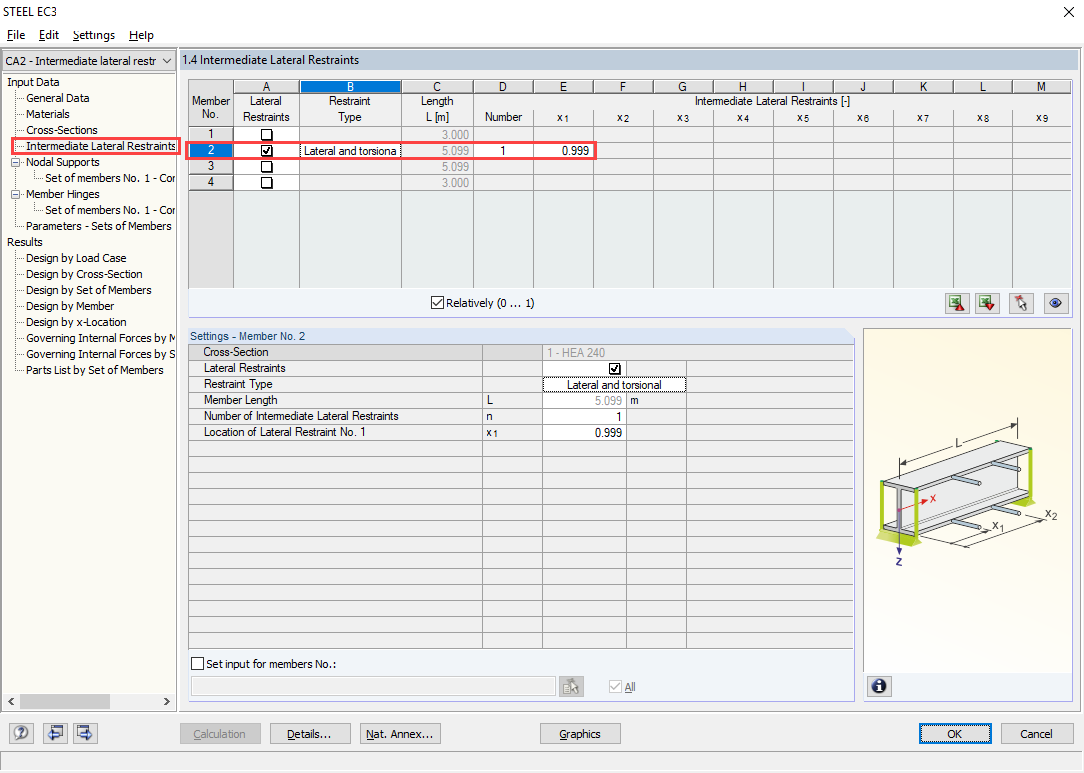Image resolution: width=1084 pixels, height=773 pixels.
Task: Open the Edit menu
Action: click(48, 35)
